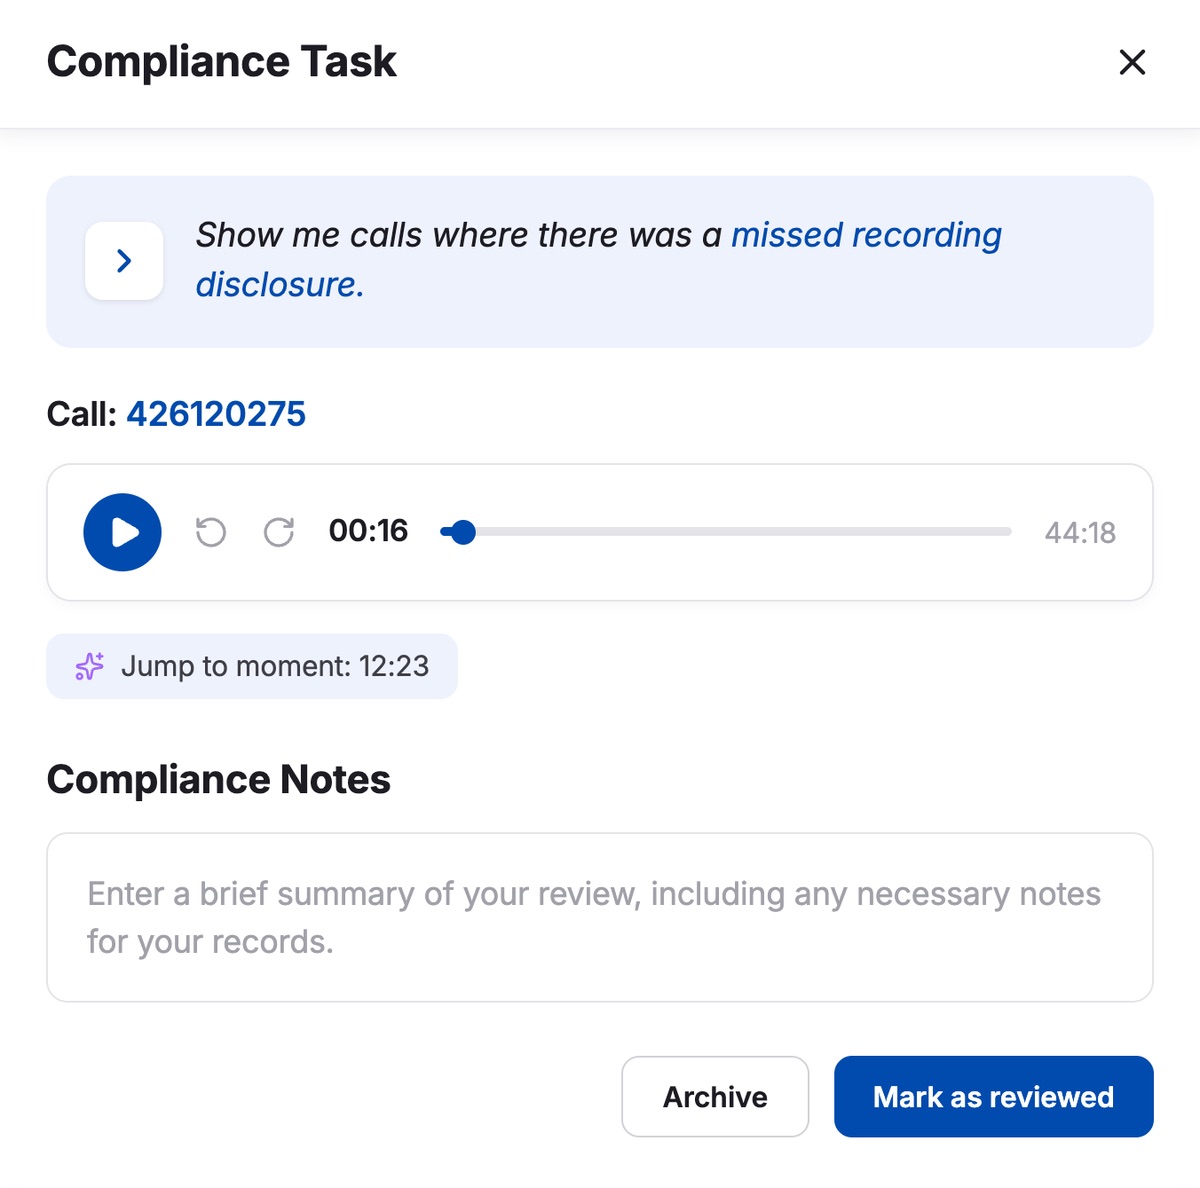
Task: Click the audio progress slider handle
Action: 463,532
